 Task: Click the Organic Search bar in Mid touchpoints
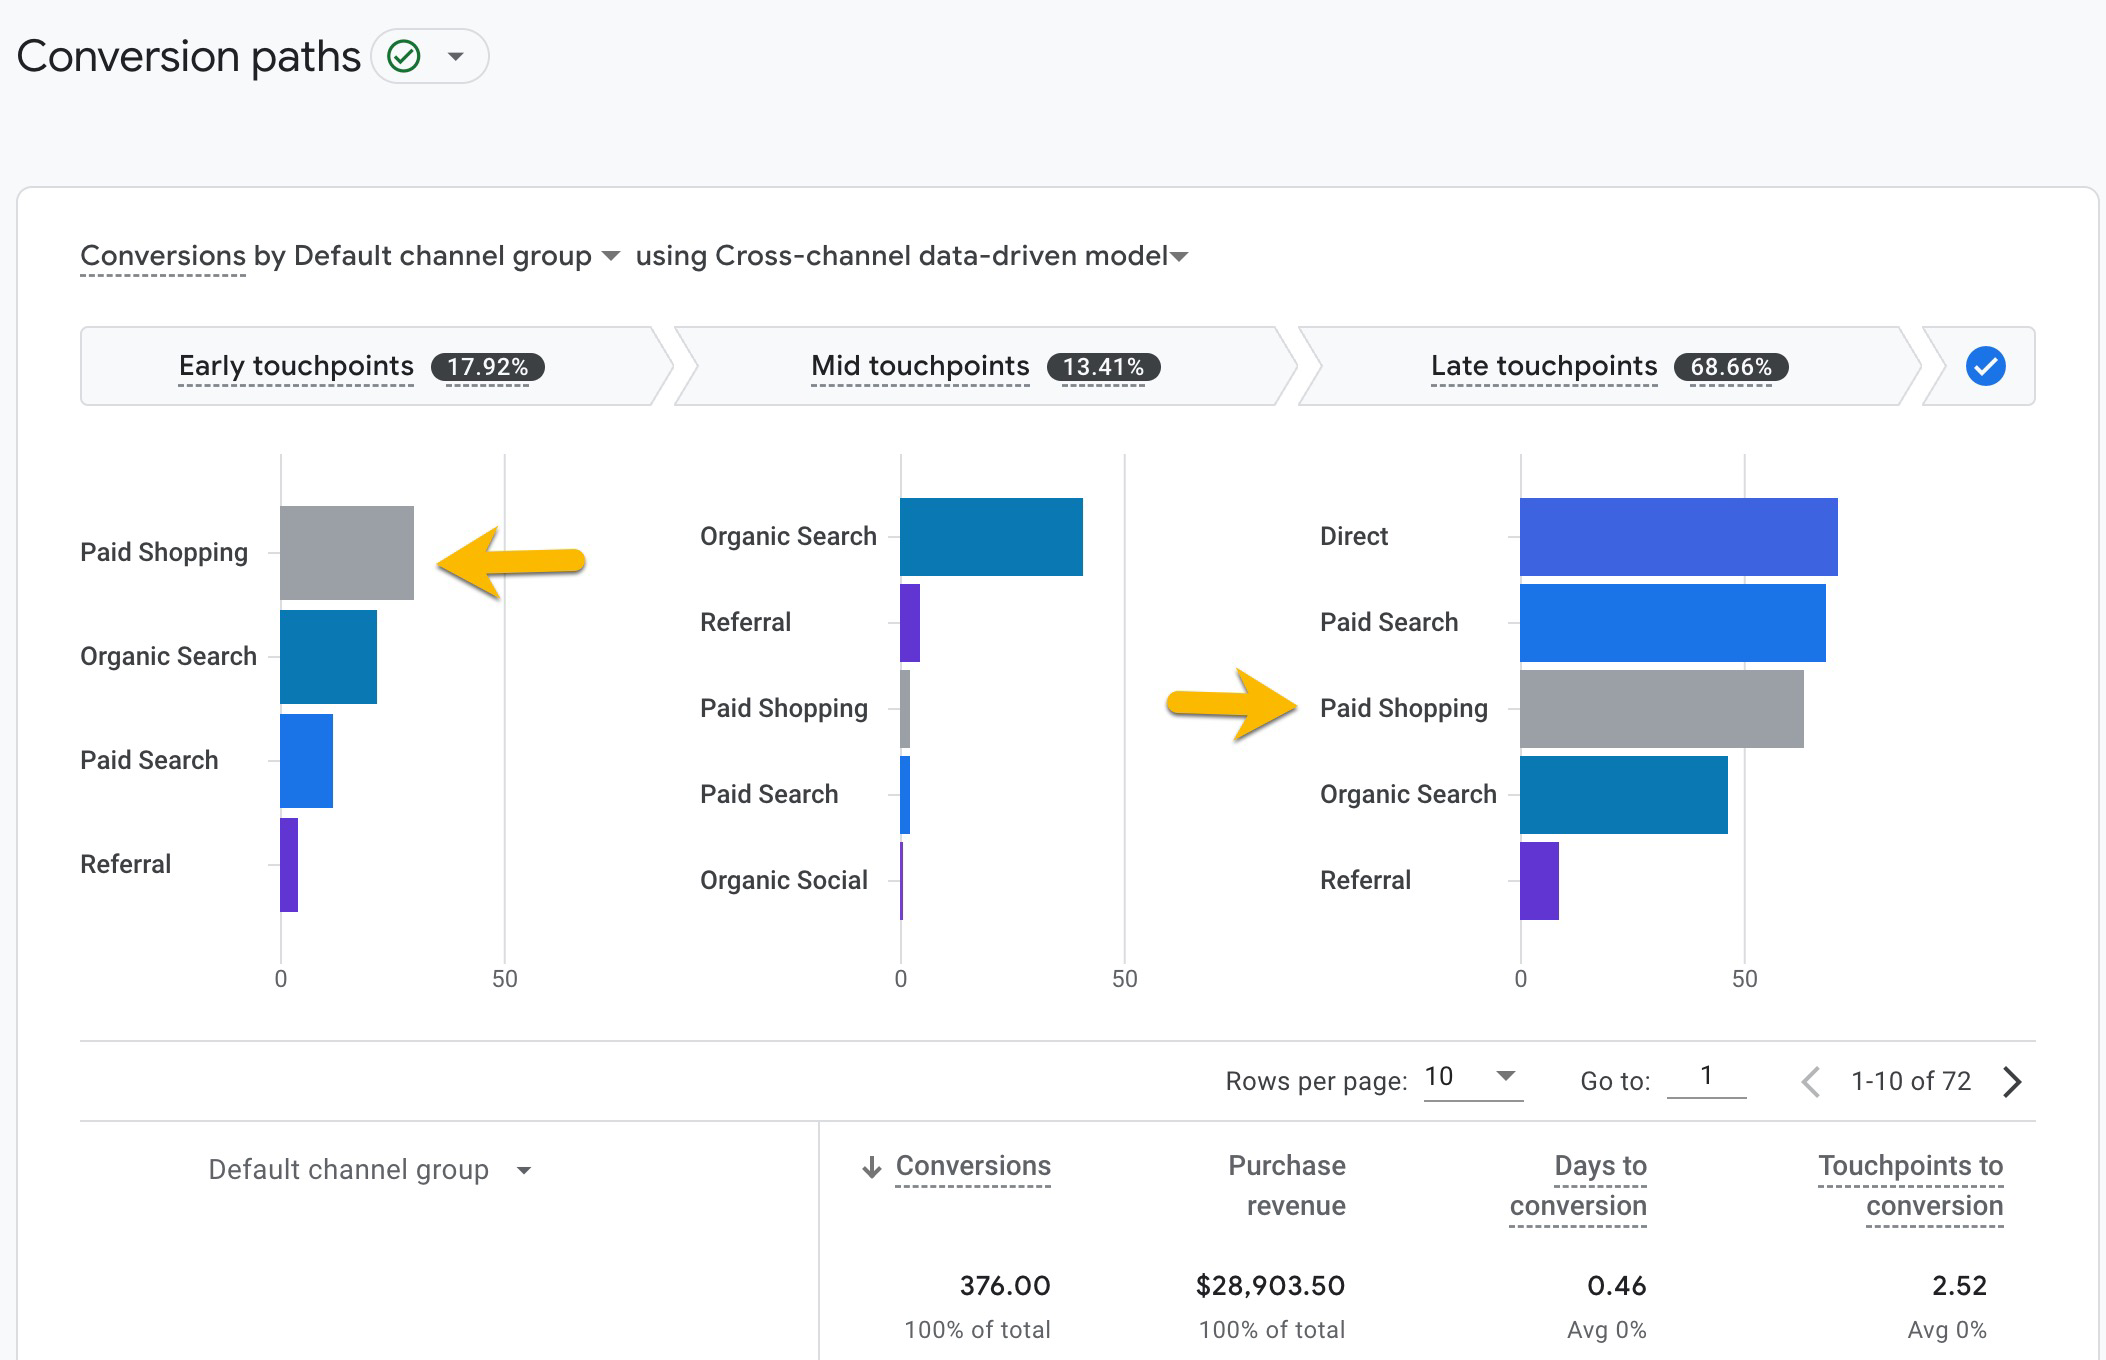(990, 536)
